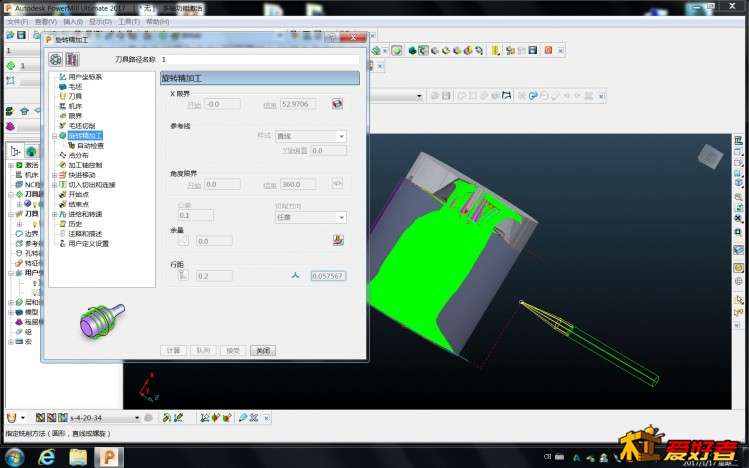Image resolution: width=749 pixels, height=468 pixels.
Task: Click the view cube in viewport corner
Action: [710, 156]
